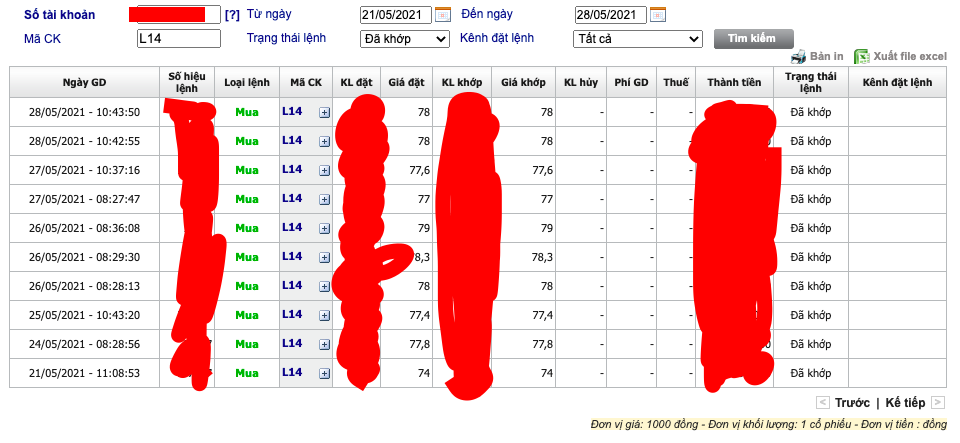Click the Số hiệu lệnh column header
This screenshot has width=960, height=443.
[x=187, y=82]
